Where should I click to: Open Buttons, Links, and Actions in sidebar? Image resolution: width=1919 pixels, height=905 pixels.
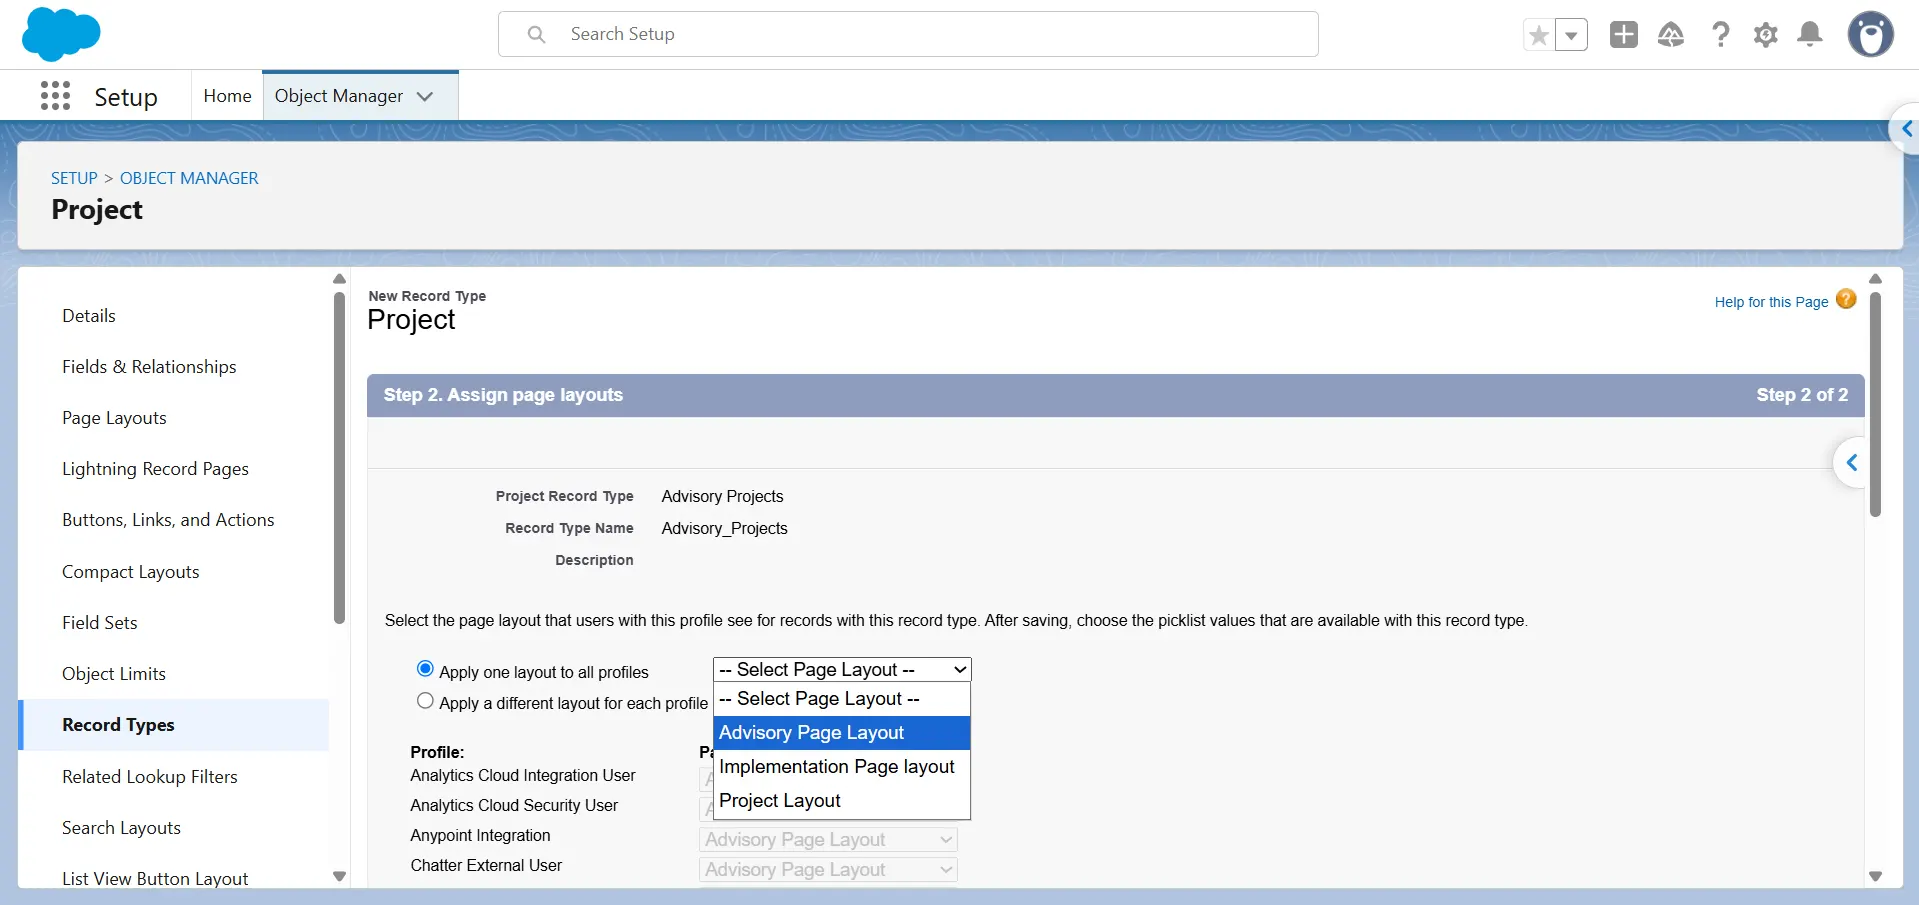point(168,520)
